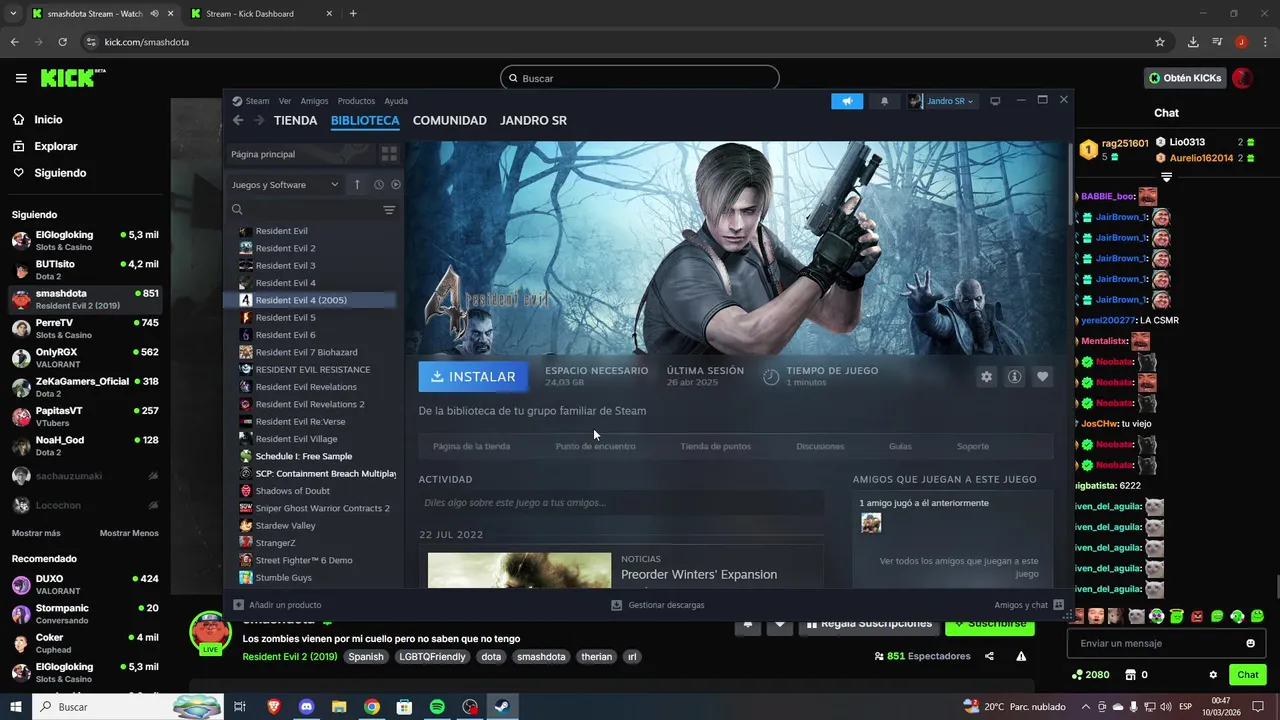Toggle the ready-to-play filter icon
1280x720 pixels.
pos(396,184)
